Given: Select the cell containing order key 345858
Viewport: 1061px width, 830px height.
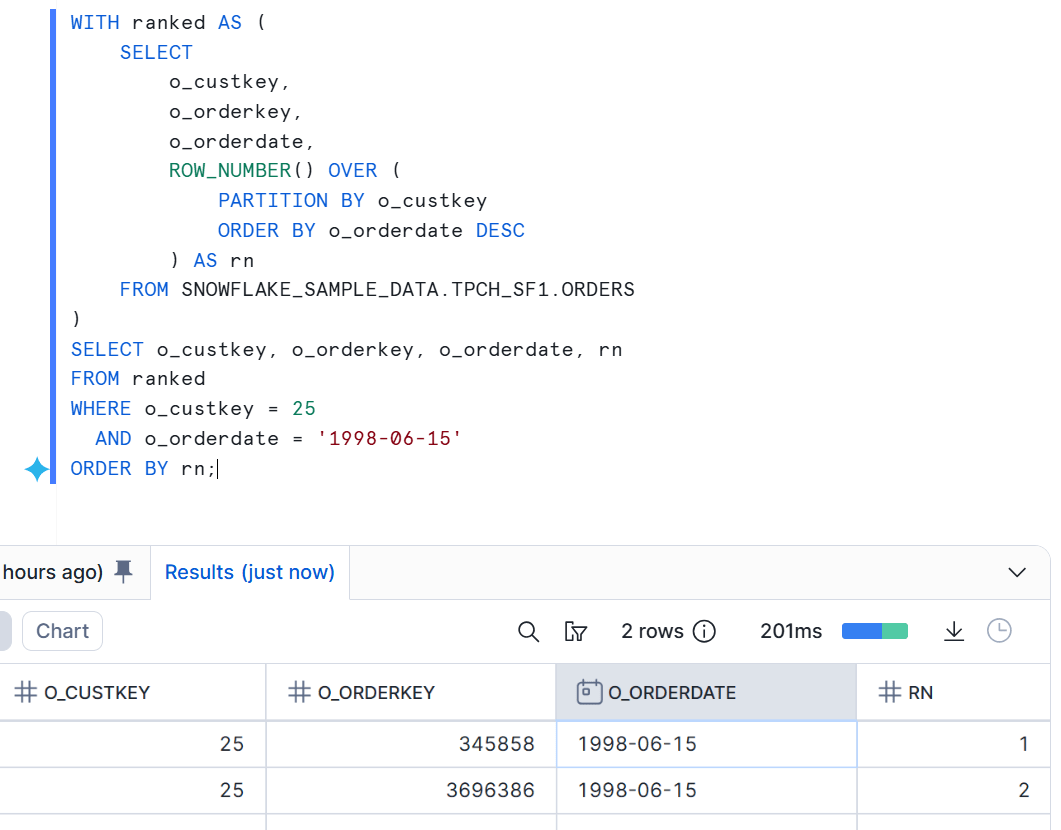Looking at the screenshot, I should [x=410, y=744].
